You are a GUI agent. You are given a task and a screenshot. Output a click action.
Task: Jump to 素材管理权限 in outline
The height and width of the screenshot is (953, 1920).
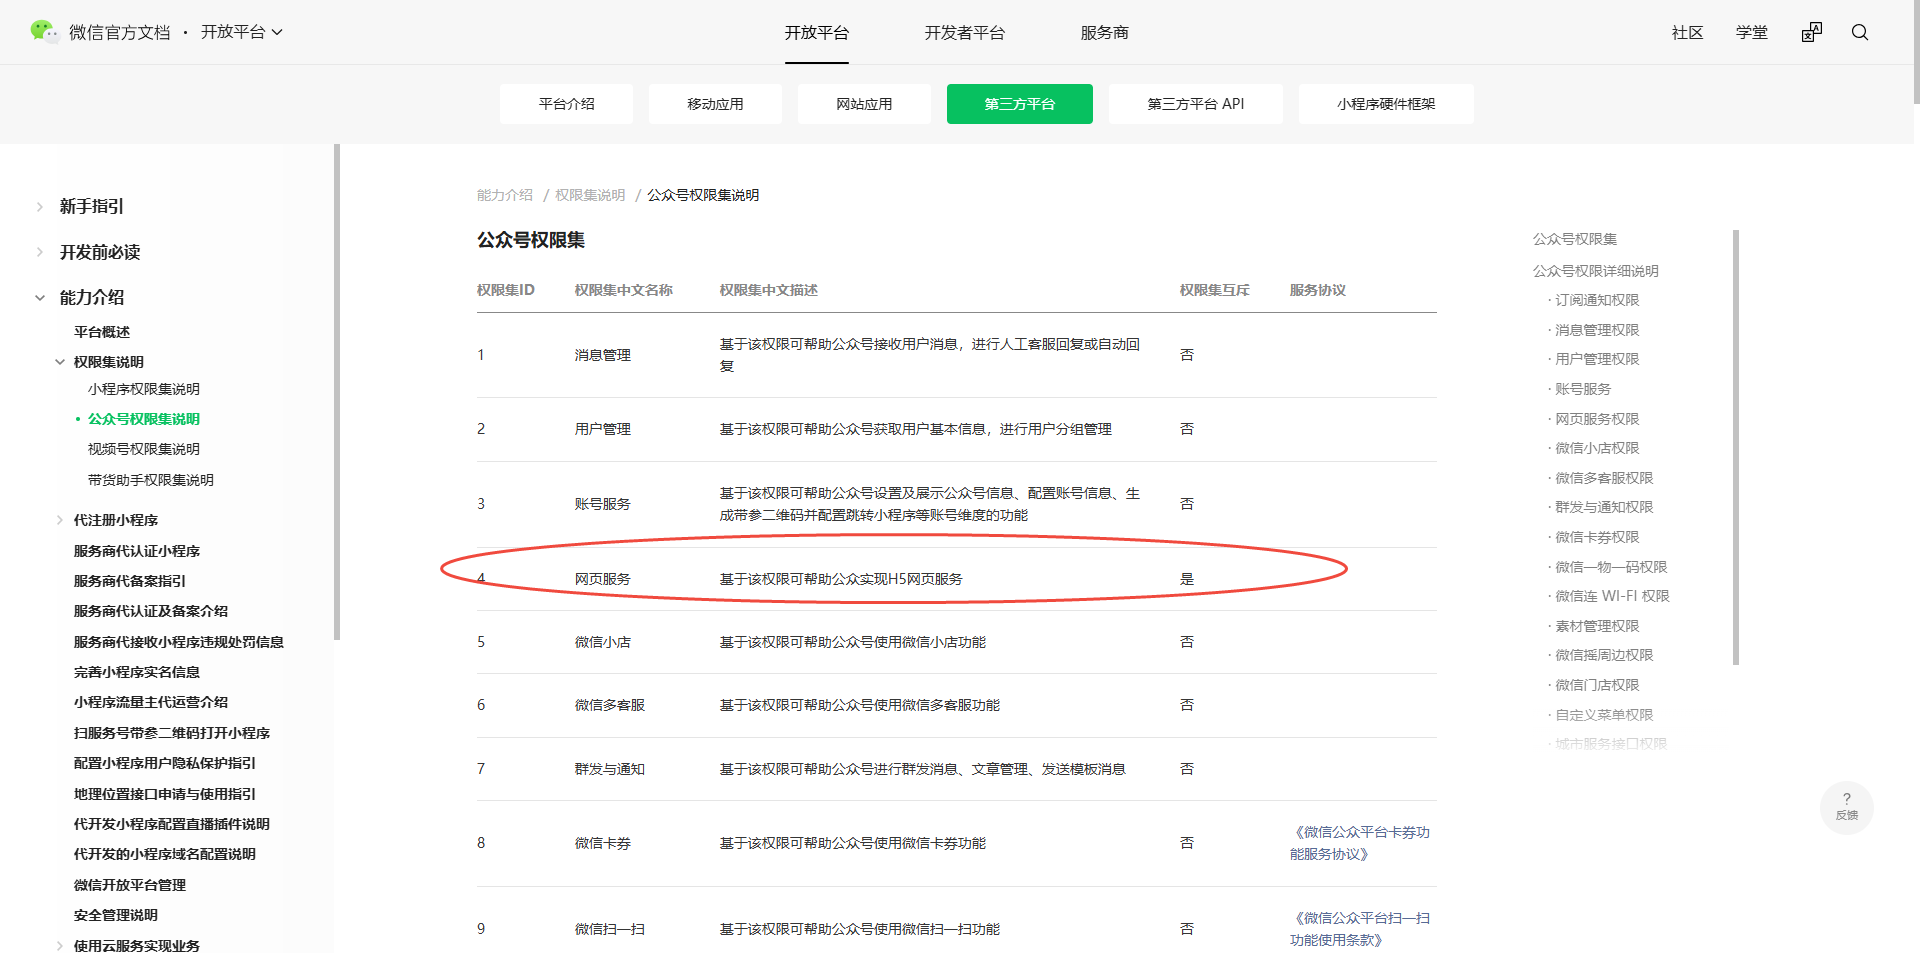coord(1597,626)
